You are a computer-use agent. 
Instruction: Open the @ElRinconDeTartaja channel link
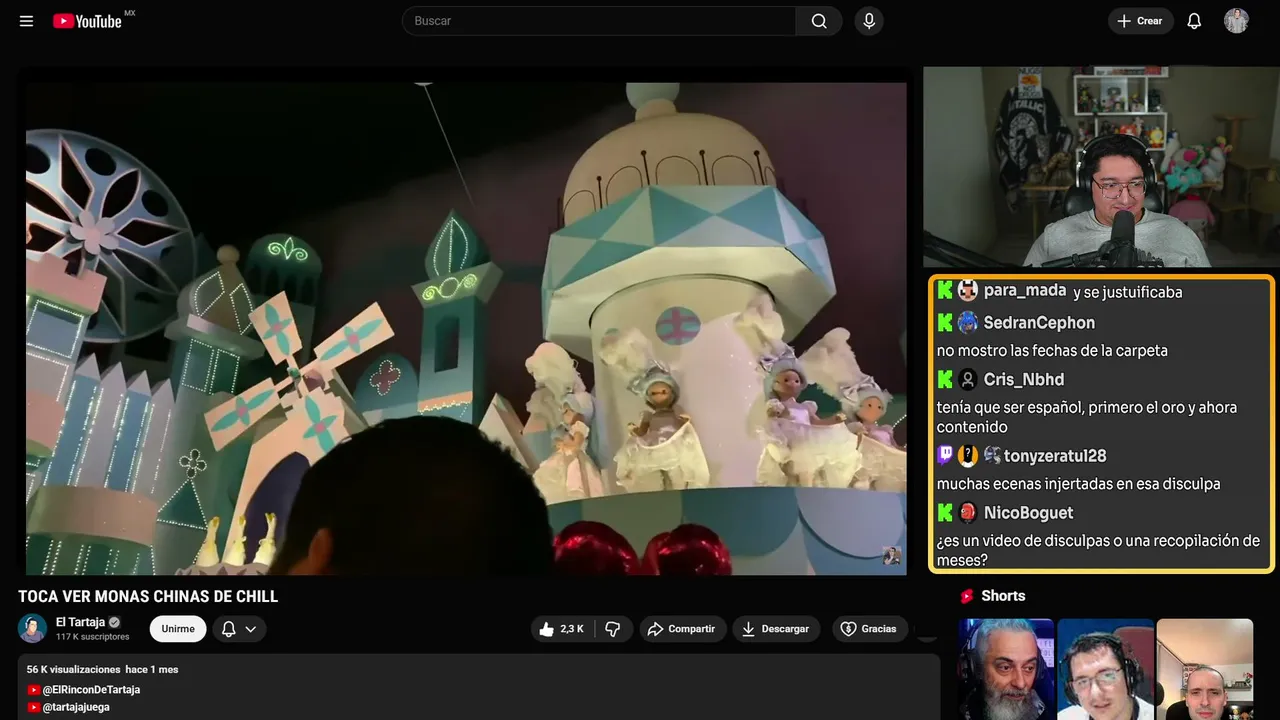pyautogui.click(x=91, y=690)
